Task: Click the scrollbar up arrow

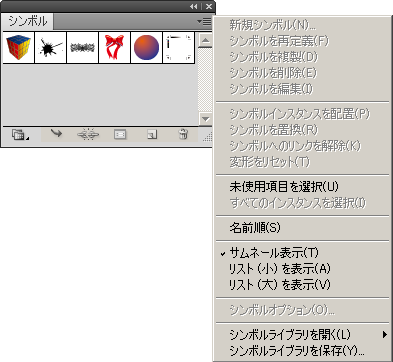Action: click(x=205, y=41)
